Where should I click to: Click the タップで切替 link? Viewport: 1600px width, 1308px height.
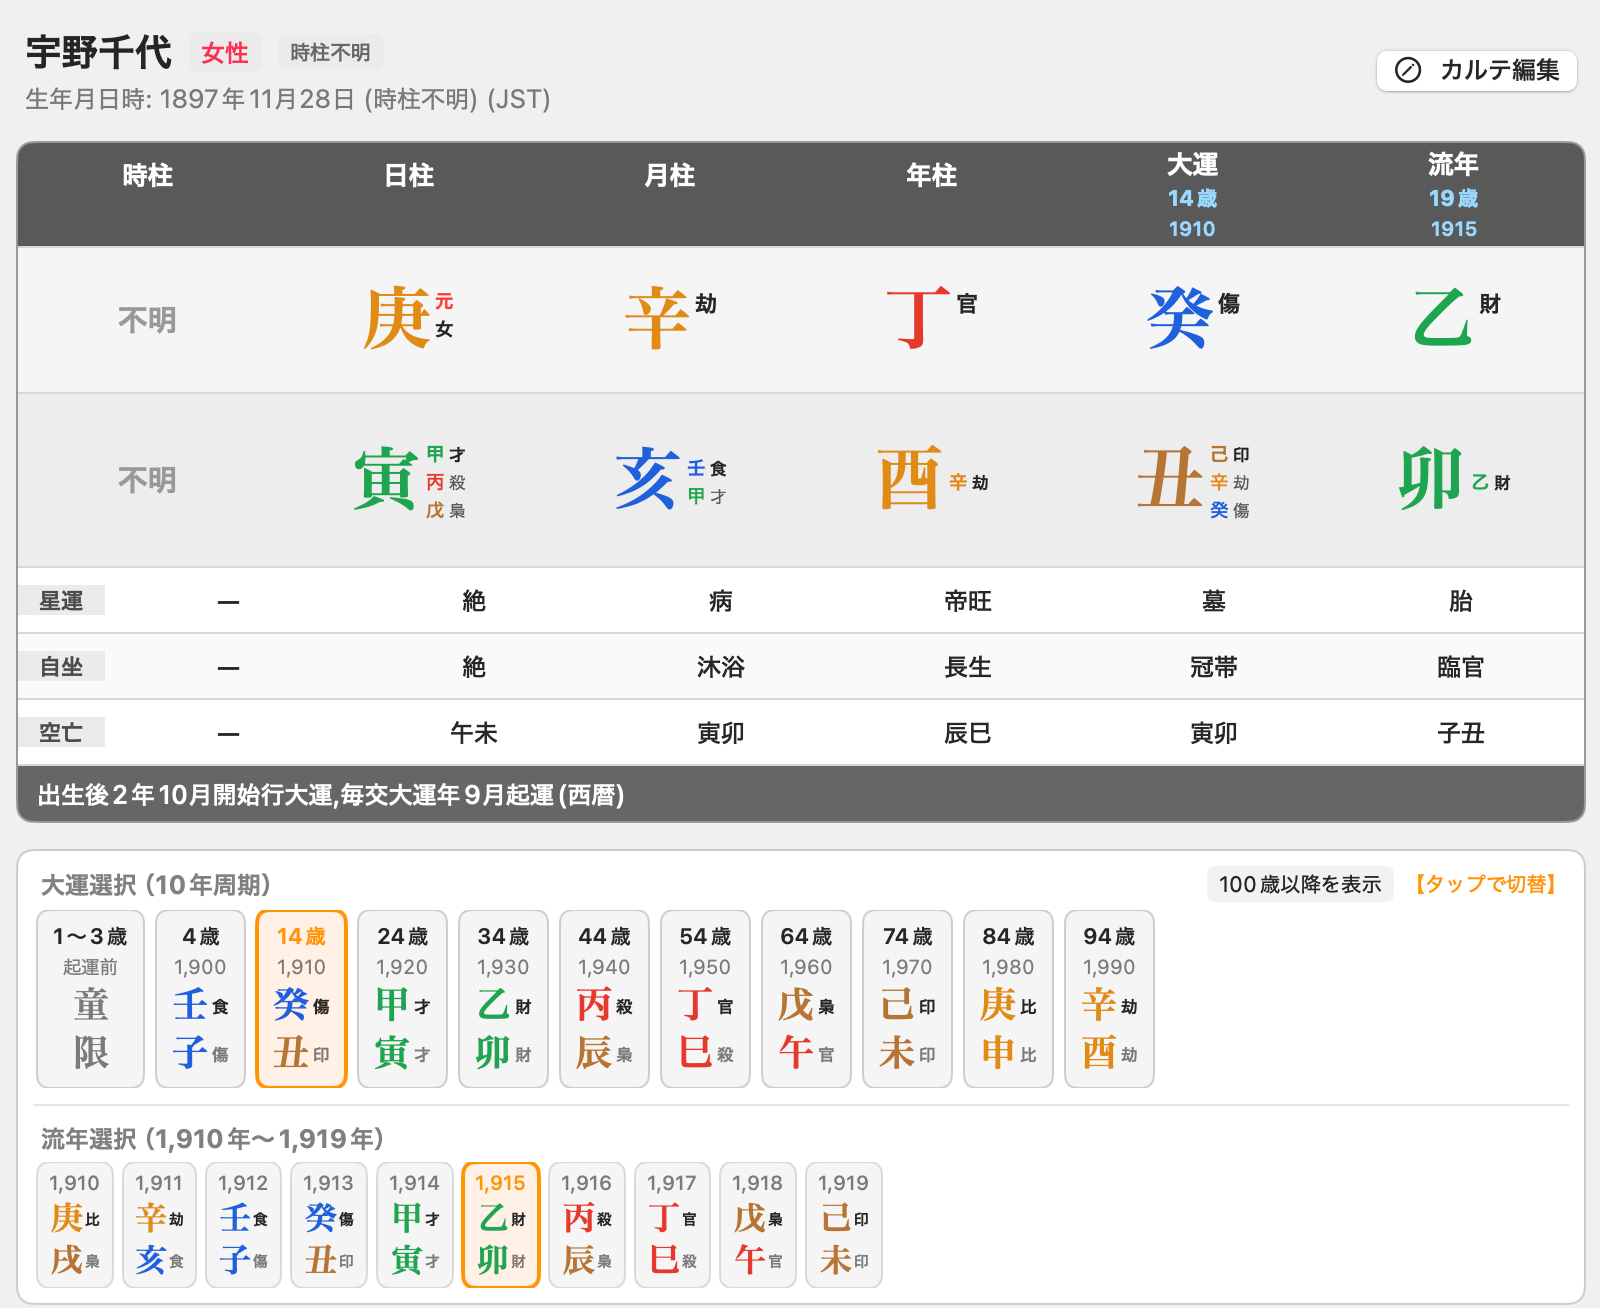(x=1485, y=884)
